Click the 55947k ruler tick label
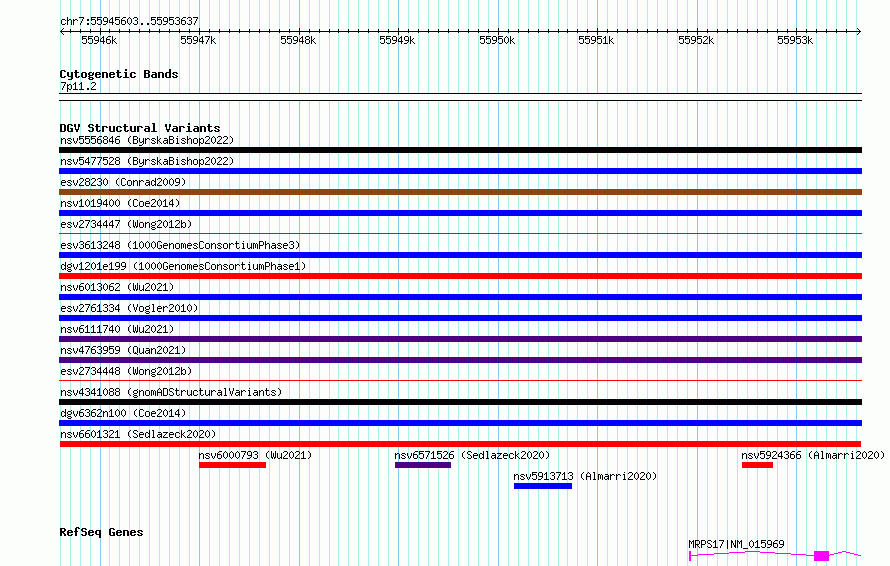The height and width of the screenshot is (566, 890). click(198, 40)
